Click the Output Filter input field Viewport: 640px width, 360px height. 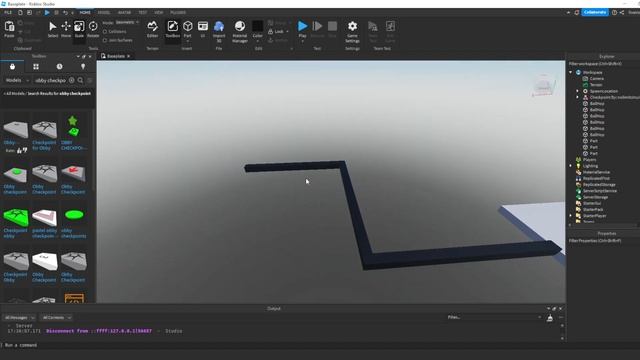tap(494, 318)
